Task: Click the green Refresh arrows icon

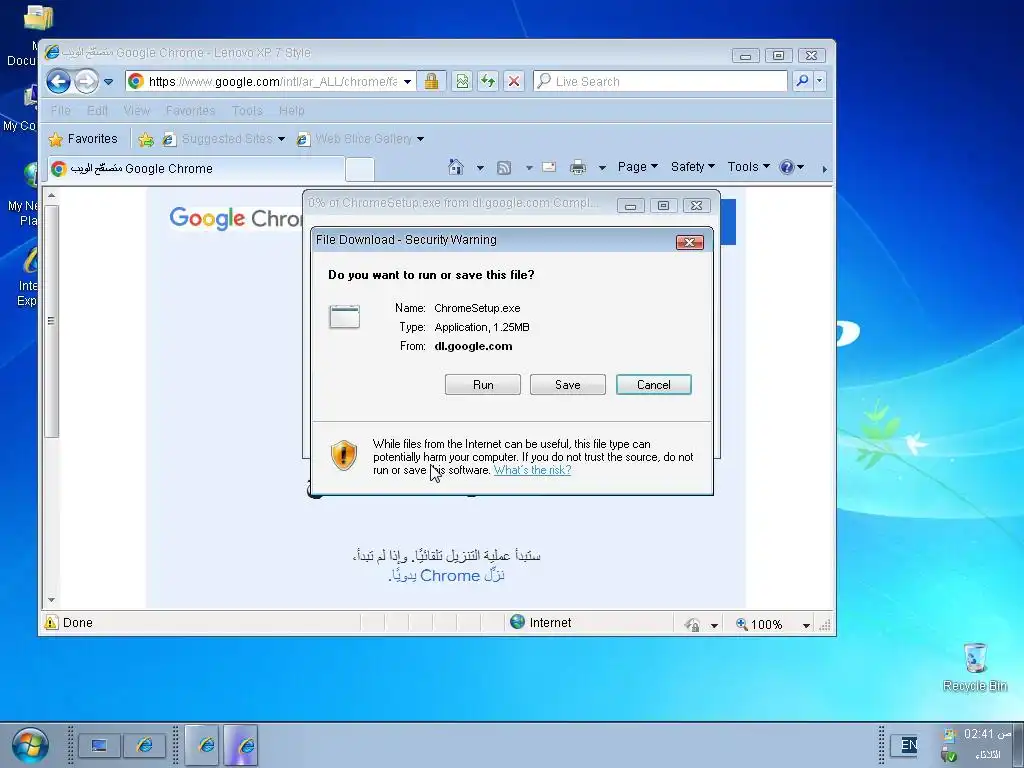Action: pos(488,82)
